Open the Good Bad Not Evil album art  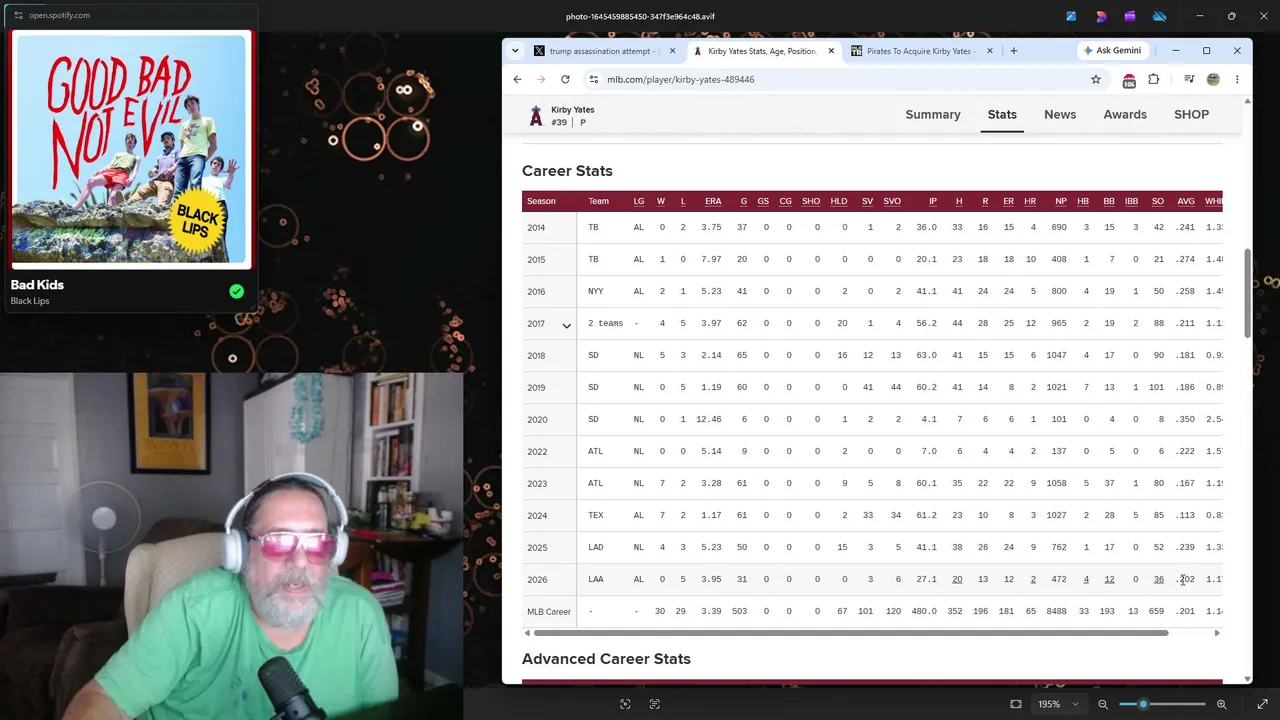tap(130, 150)
